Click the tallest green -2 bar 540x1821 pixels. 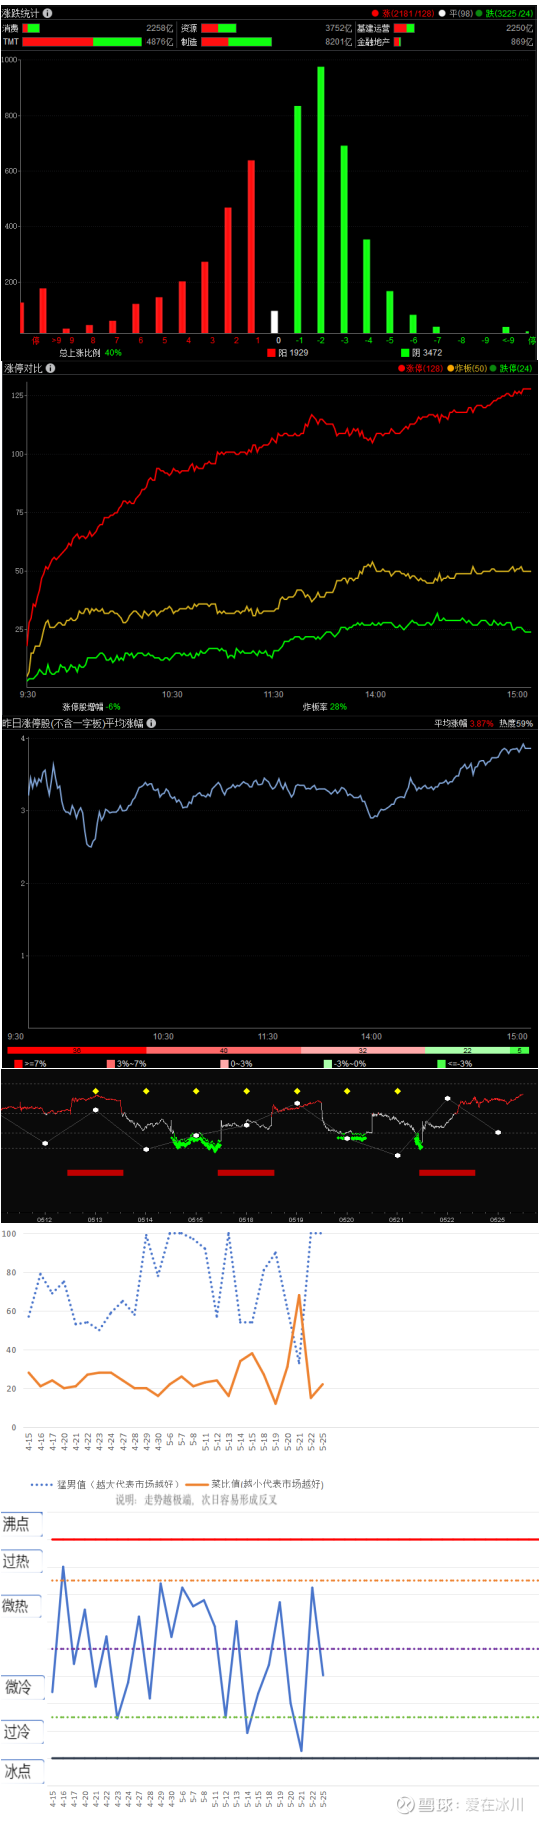point(321,200)
